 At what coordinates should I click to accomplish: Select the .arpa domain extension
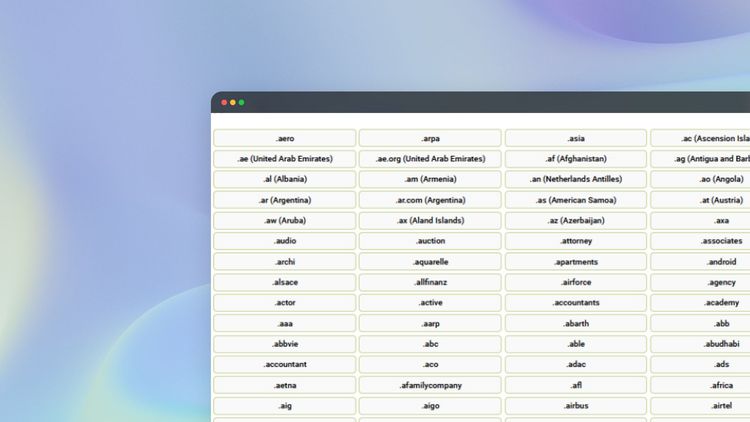[430, 138]
